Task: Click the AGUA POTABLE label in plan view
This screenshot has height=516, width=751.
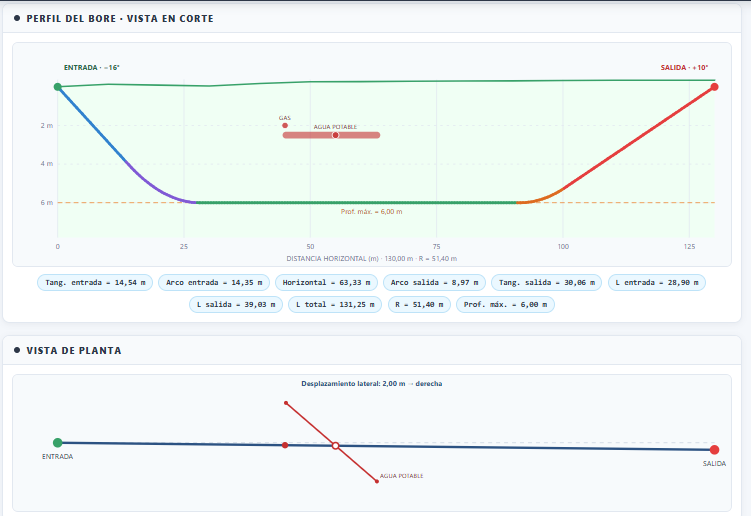Action: click(401, 476)
